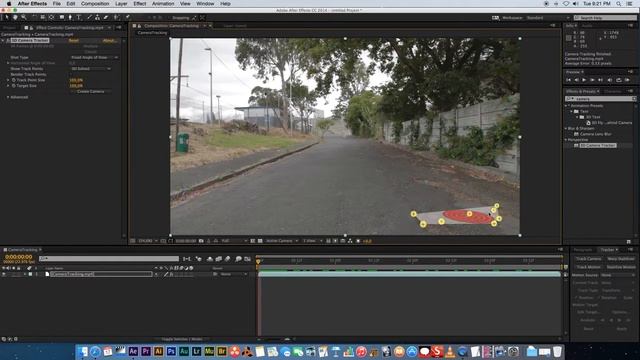Click the Play button in Preview panel
Screen dimensions: 640x360
(584, 80)
